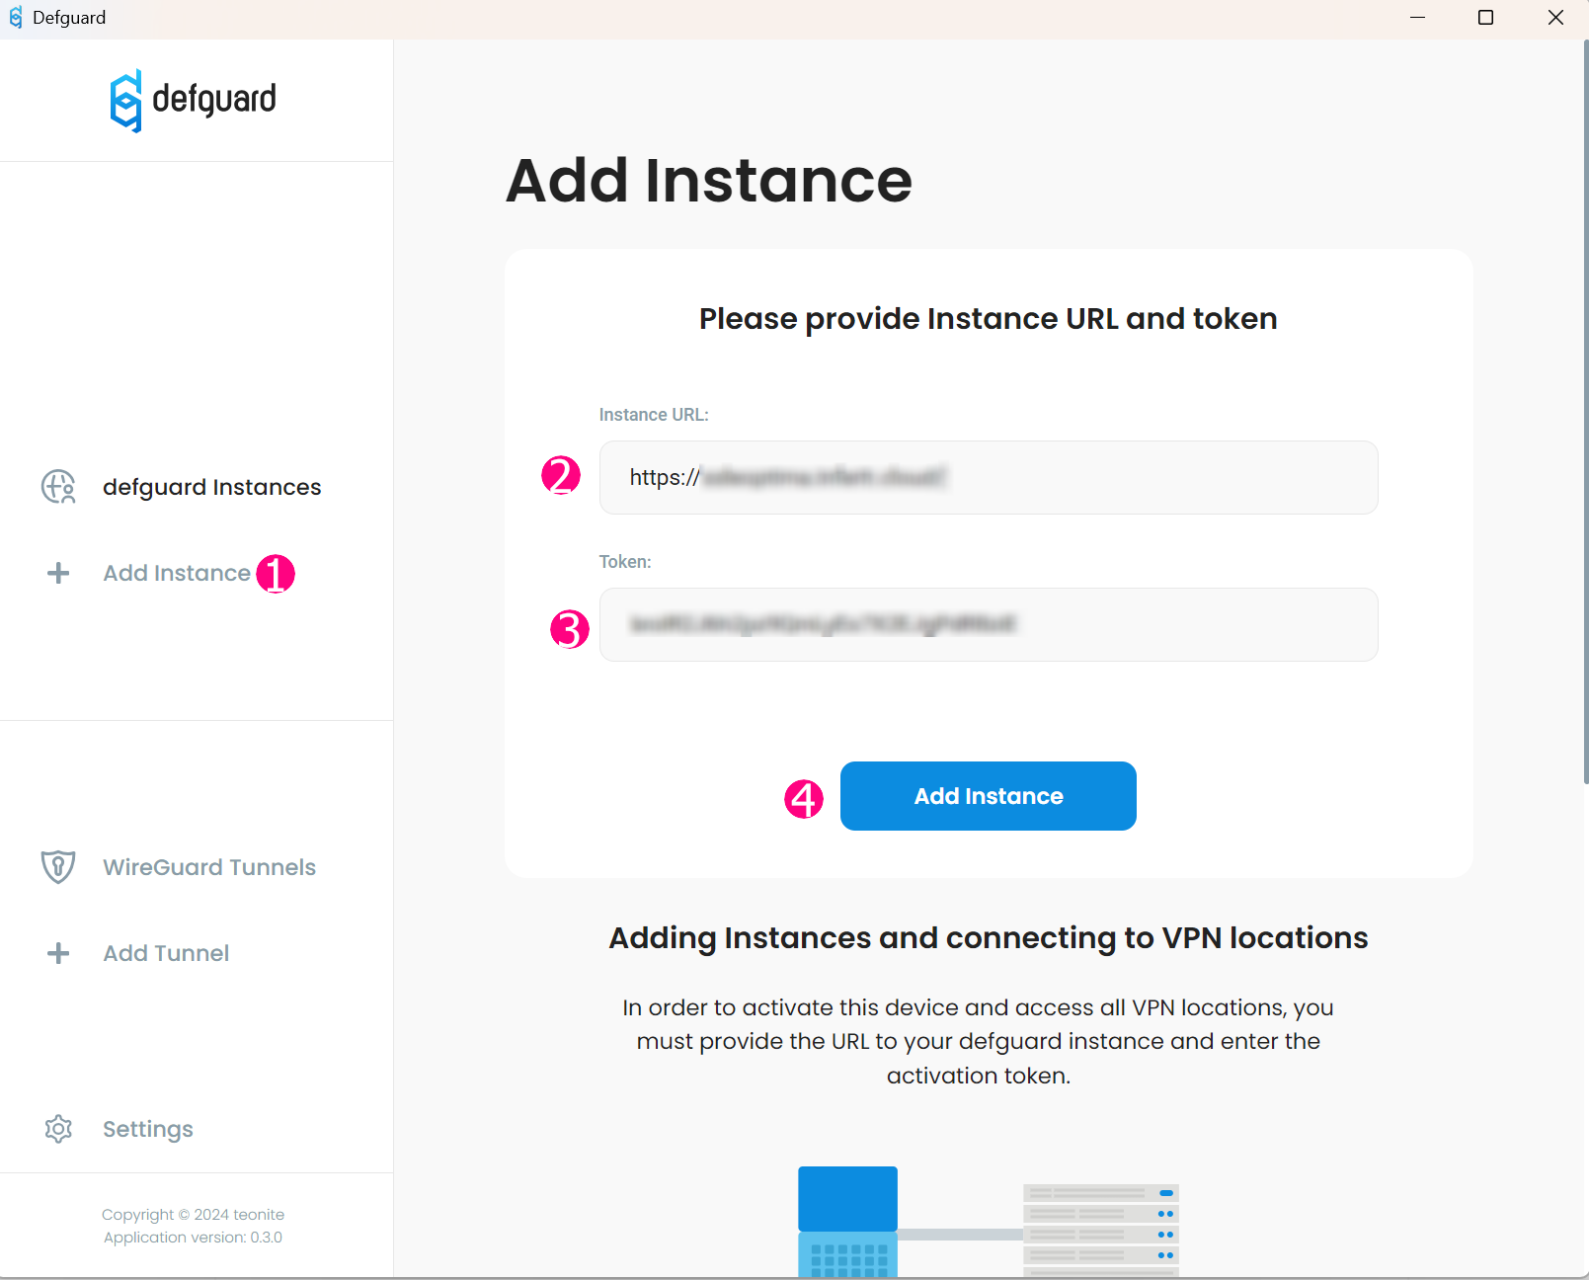Minimize the Defguard window

click(1417, 17)
